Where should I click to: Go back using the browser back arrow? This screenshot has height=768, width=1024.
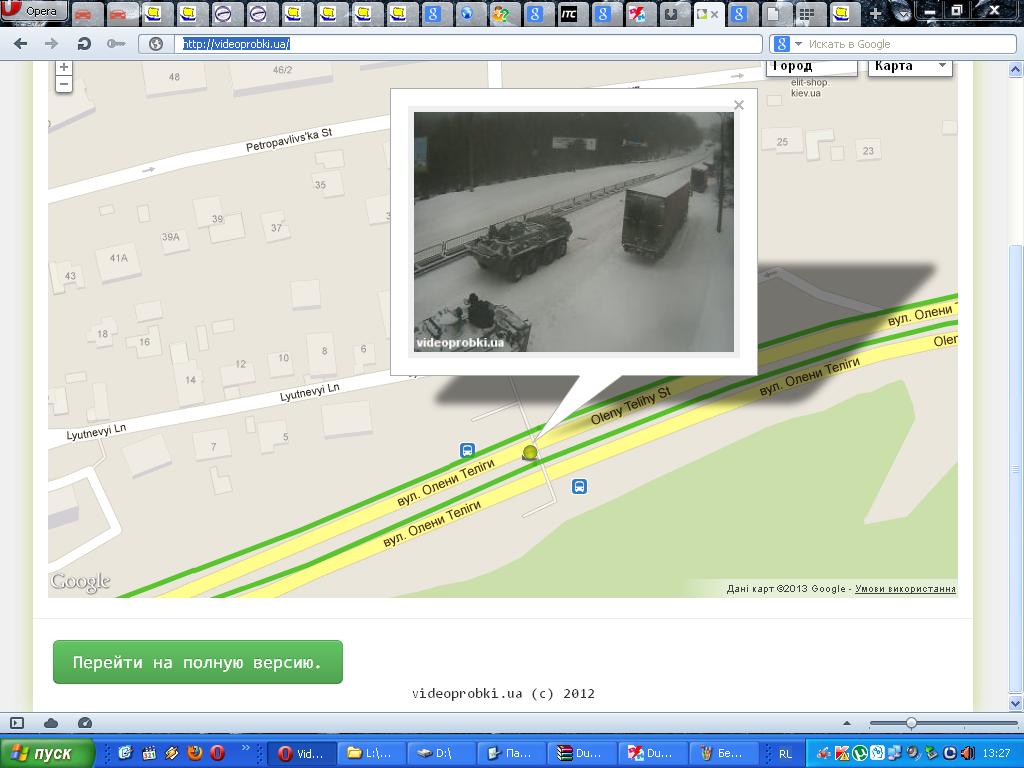click(x=21, y=44)
